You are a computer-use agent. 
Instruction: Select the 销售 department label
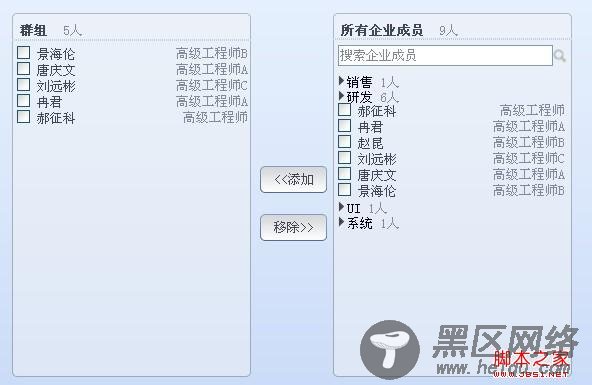click(x=359, y=82)
